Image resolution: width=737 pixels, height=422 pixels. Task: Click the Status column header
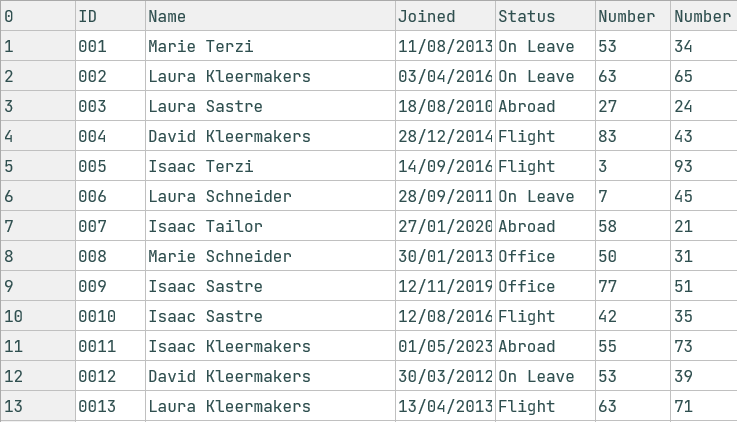[x=545, y=16]
